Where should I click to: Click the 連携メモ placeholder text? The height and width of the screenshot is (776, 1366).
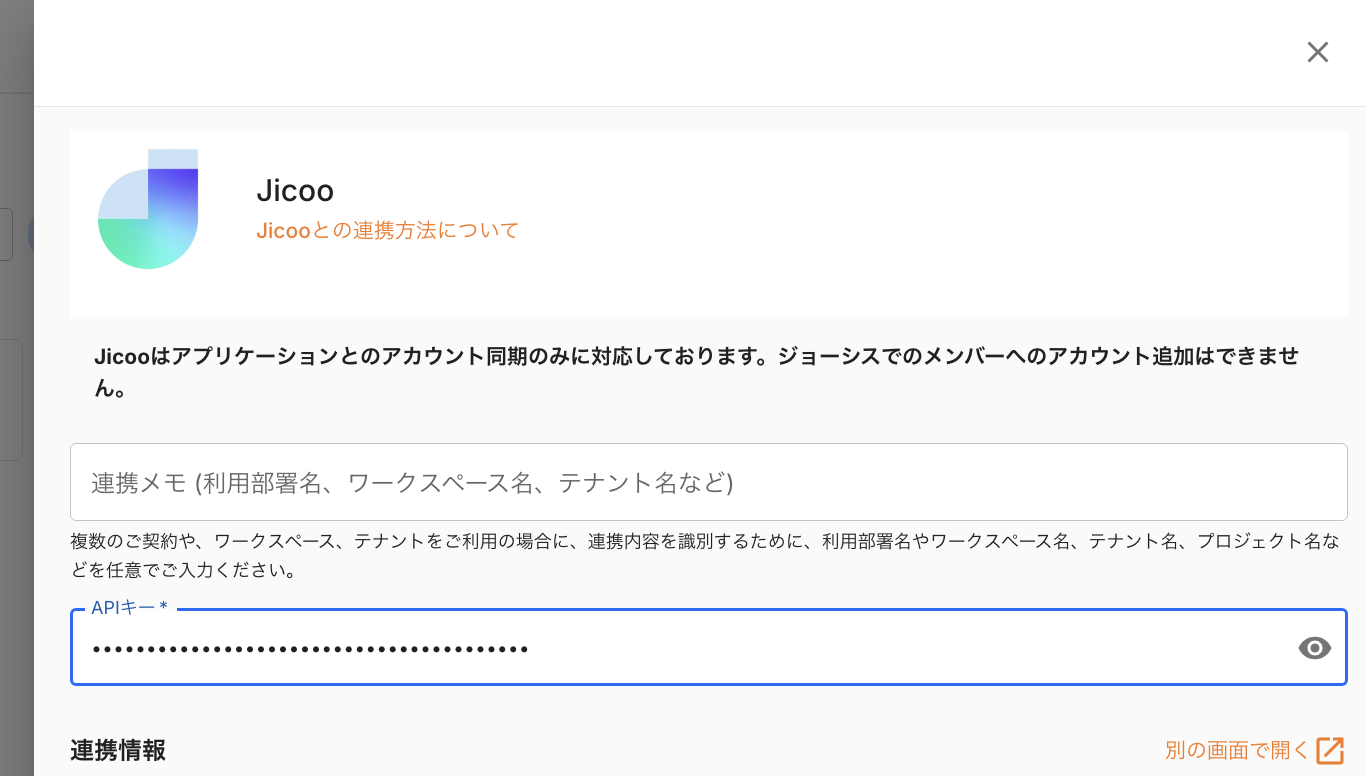(x=412, y=483)
